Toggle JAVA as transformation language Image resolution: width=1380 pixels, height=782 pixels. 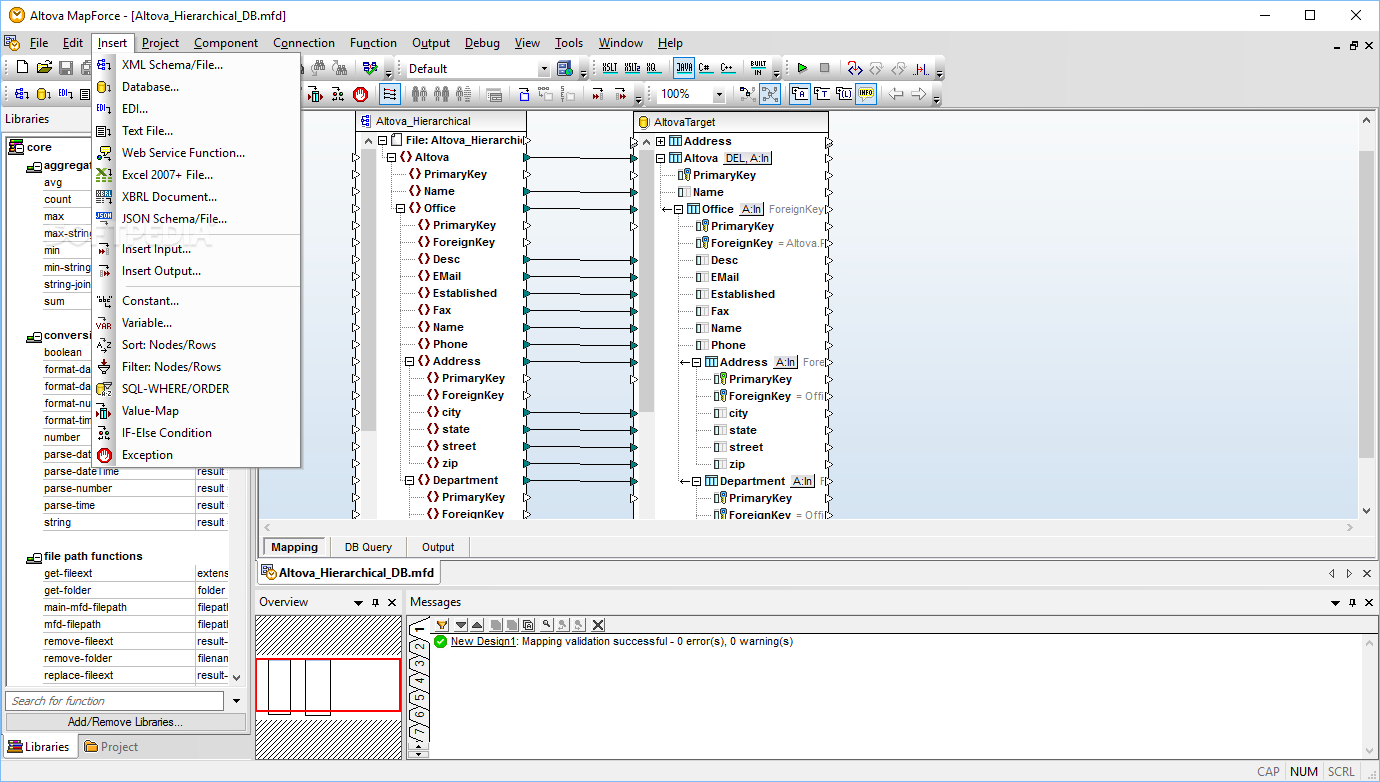click(x=684, y=68)
